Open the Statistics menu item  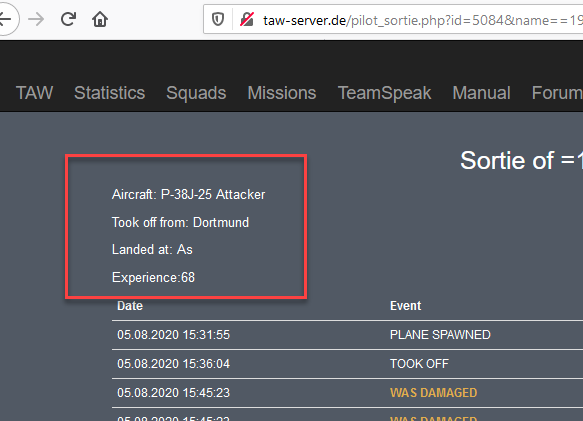click(109, 93)
